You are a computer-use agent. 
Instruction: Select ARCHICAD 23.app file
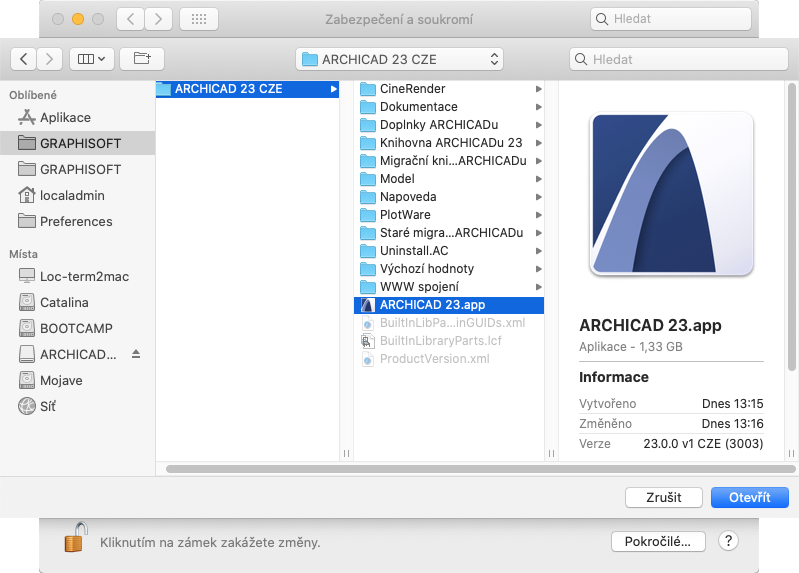tap(449, 305)
